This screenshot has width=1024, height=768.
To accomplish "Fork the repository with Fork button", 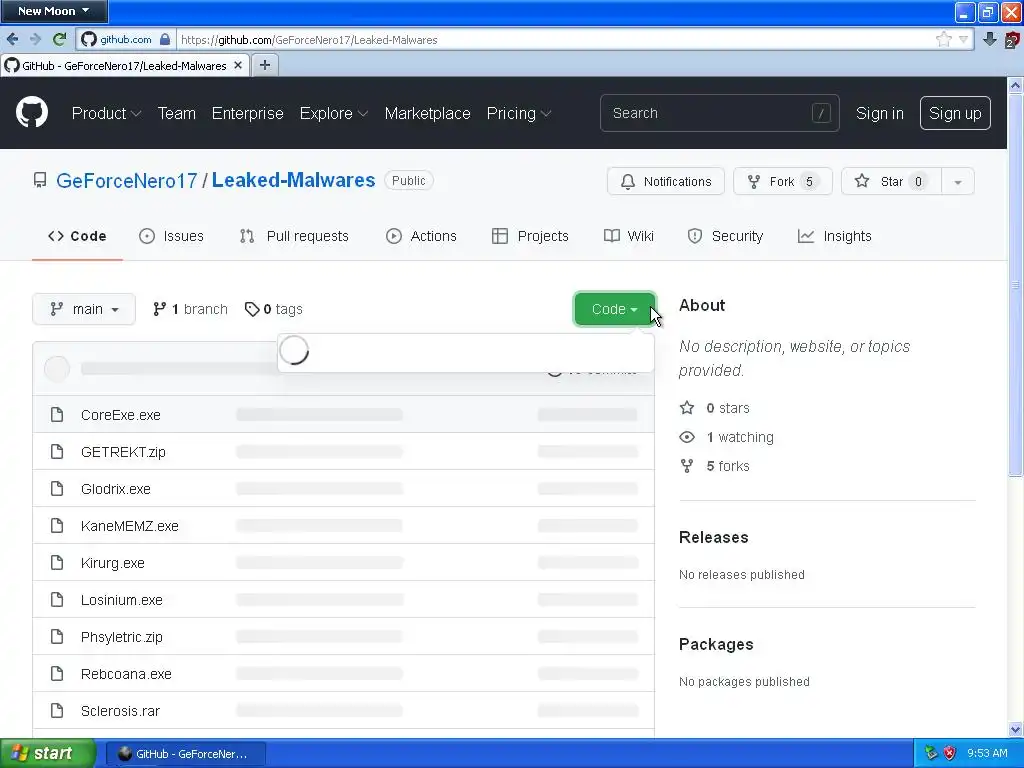I will tap(782, 182).
